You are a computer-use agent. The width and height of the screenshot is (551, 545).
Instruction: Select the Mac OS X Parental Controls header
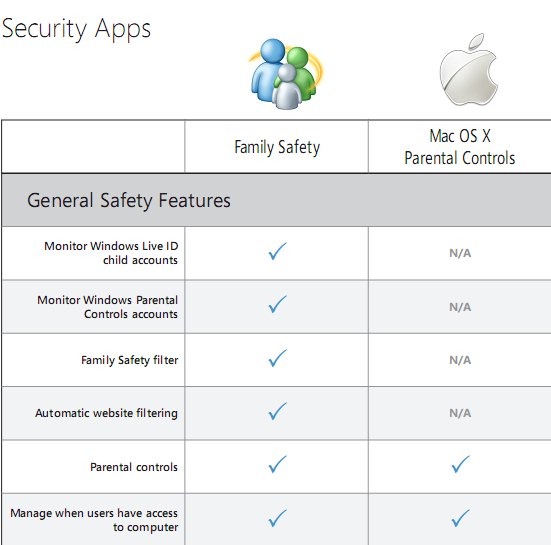[460, 147]
